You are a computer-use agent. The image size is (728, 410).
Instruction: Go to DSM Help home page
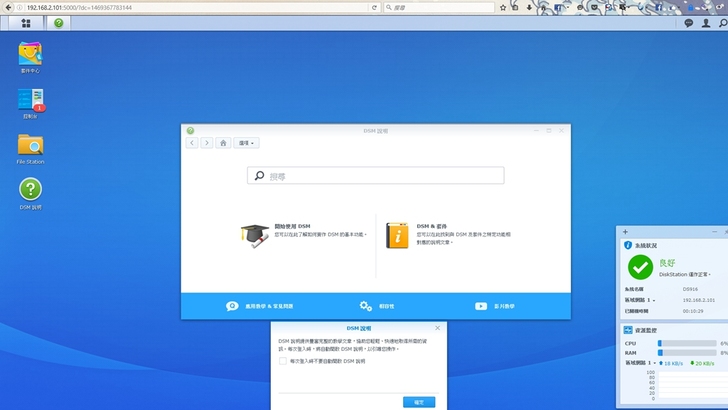[x=223, y=143]
